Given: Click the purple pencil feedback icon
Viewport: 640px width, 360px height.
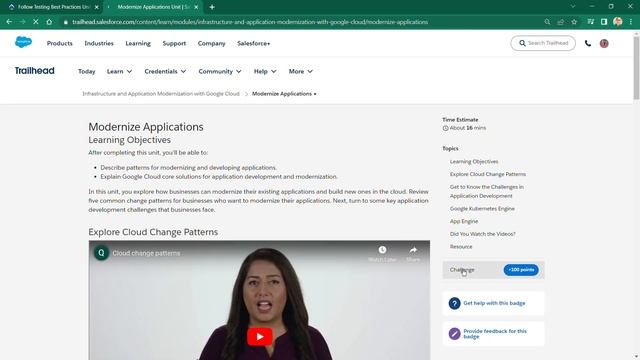Looking at the screenshot, I should click(454, 334).
